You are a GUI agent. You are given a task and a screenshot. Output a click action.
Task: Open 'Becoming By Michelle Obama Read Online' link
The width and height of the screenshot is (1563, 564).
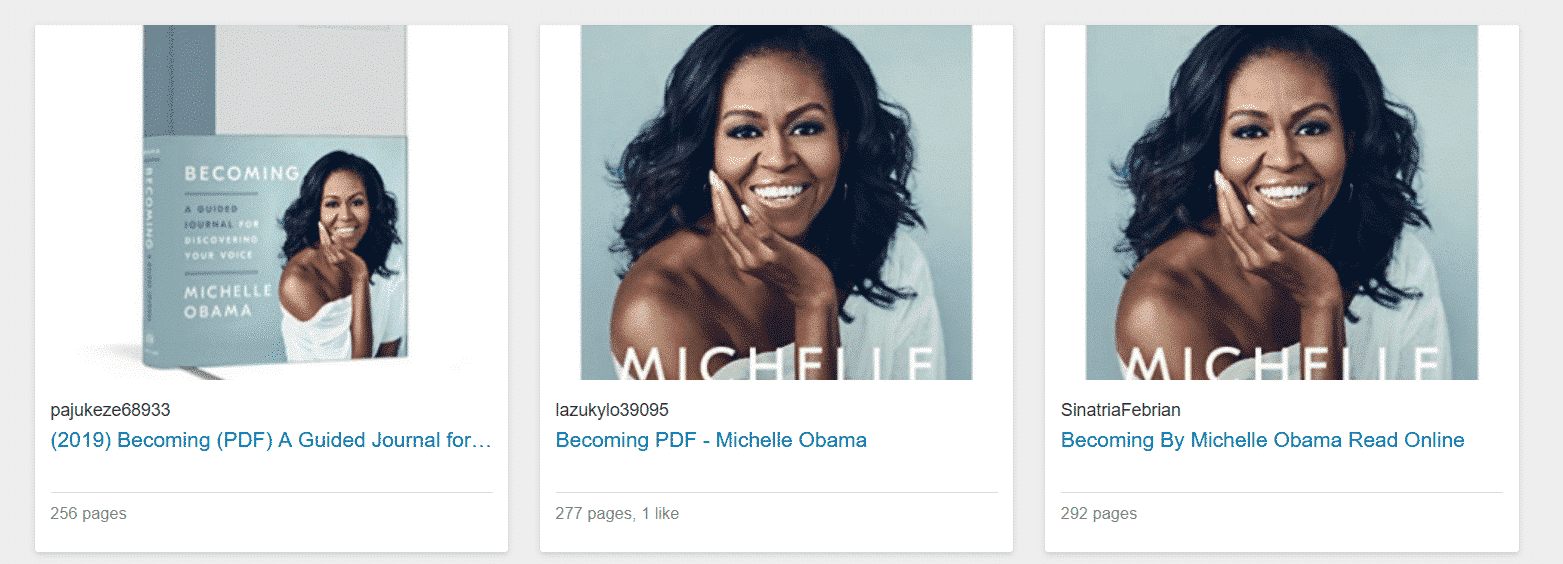pyautogui.click(x=1262, y=440)
